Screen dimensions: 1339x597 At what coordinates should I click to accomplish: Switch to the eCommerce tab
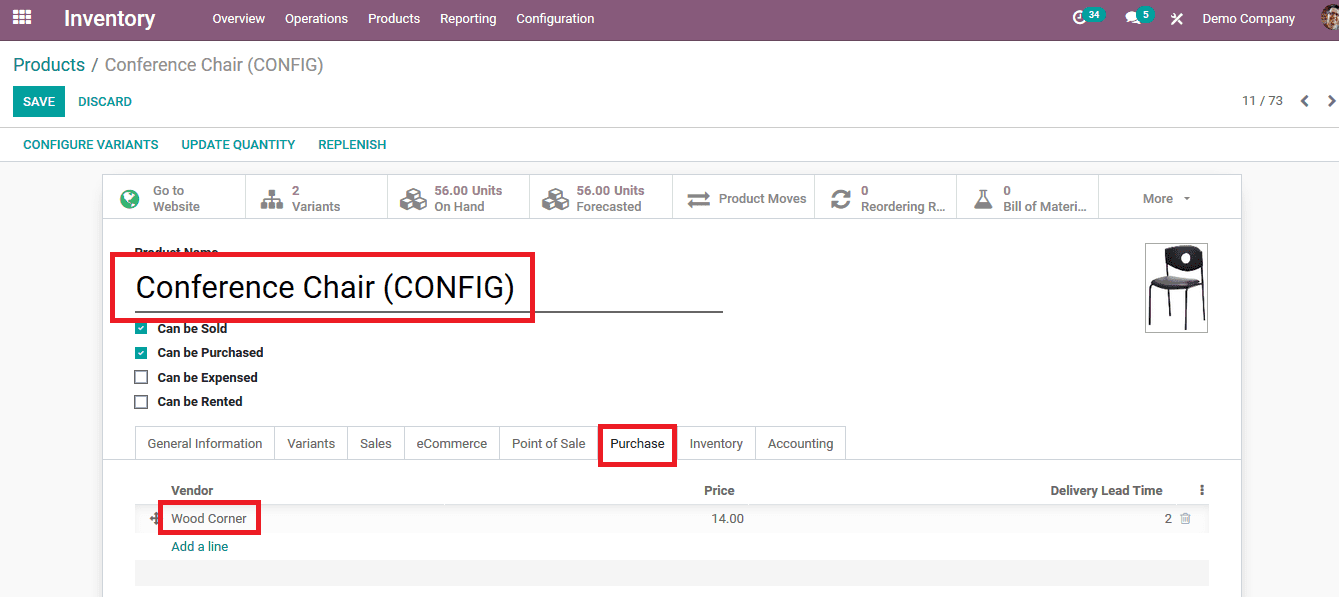[x=452, y=443]
